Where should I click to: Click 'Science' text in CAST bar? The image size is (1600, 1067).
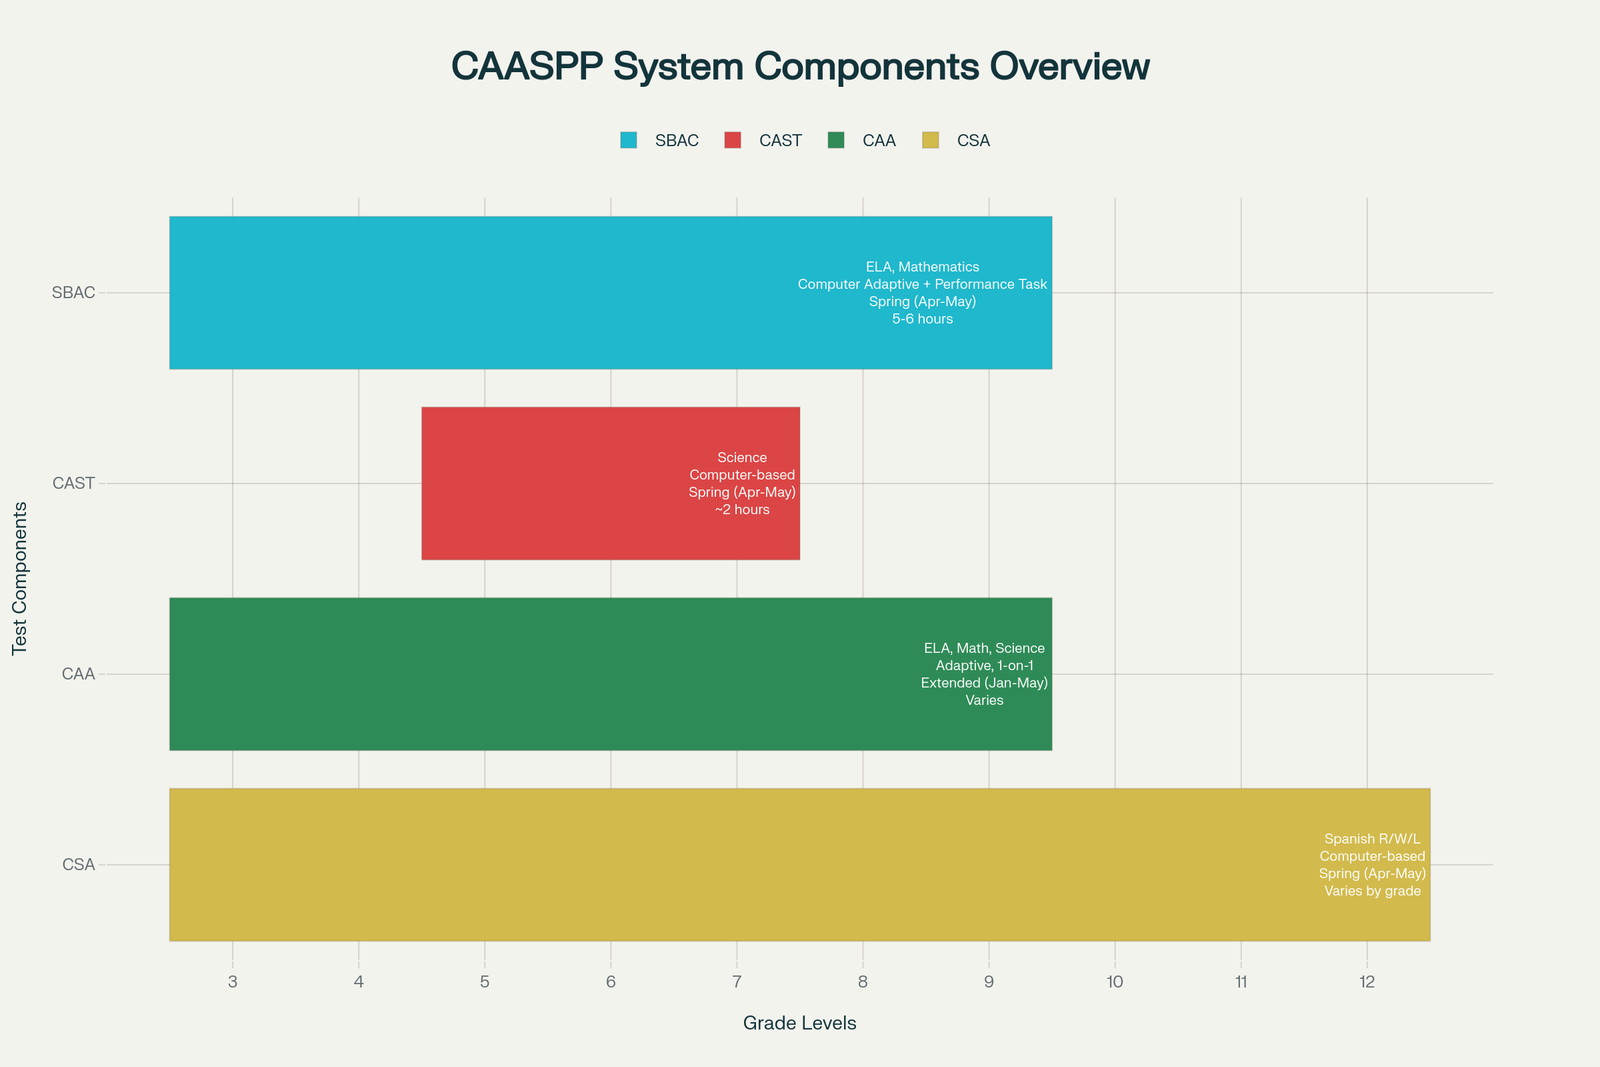click(x=742, y=458)
